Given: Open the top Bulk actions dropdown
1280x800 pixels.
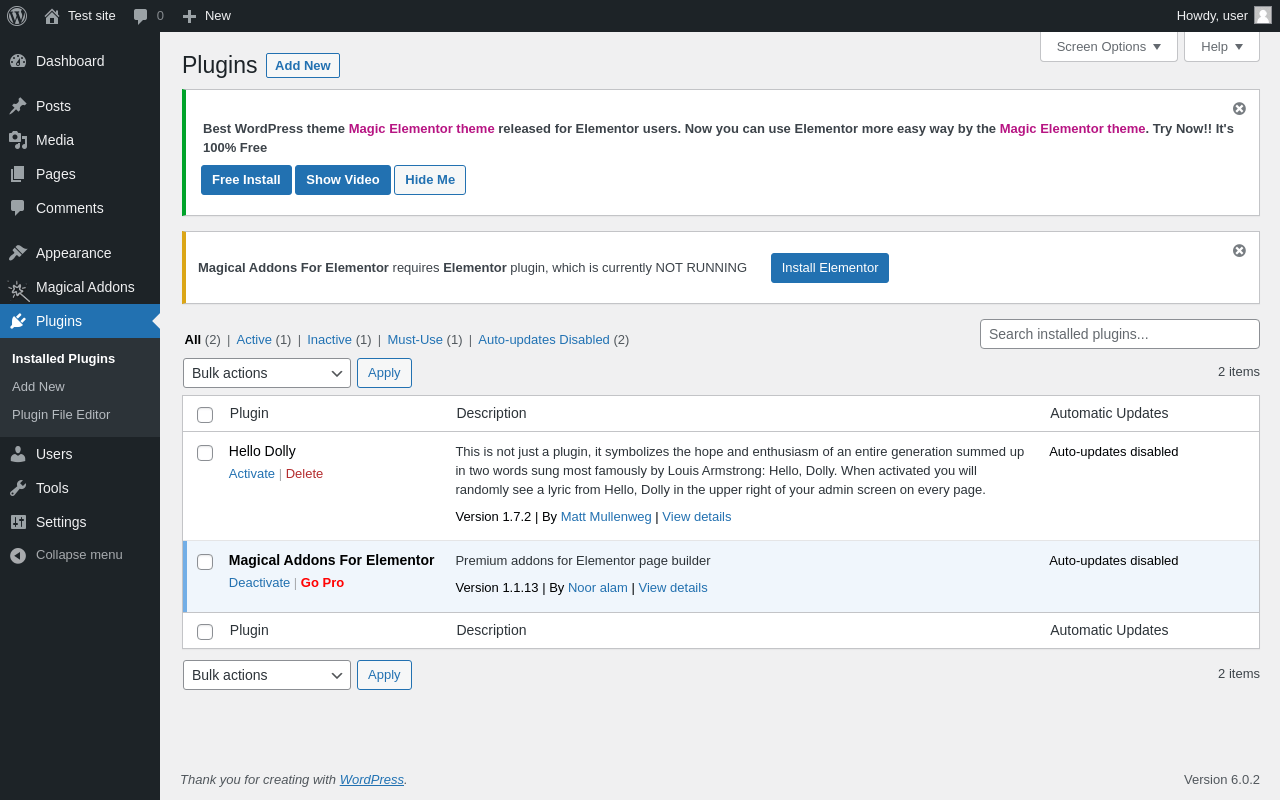Looking at the screenshot, I should [x=267, y=373].
